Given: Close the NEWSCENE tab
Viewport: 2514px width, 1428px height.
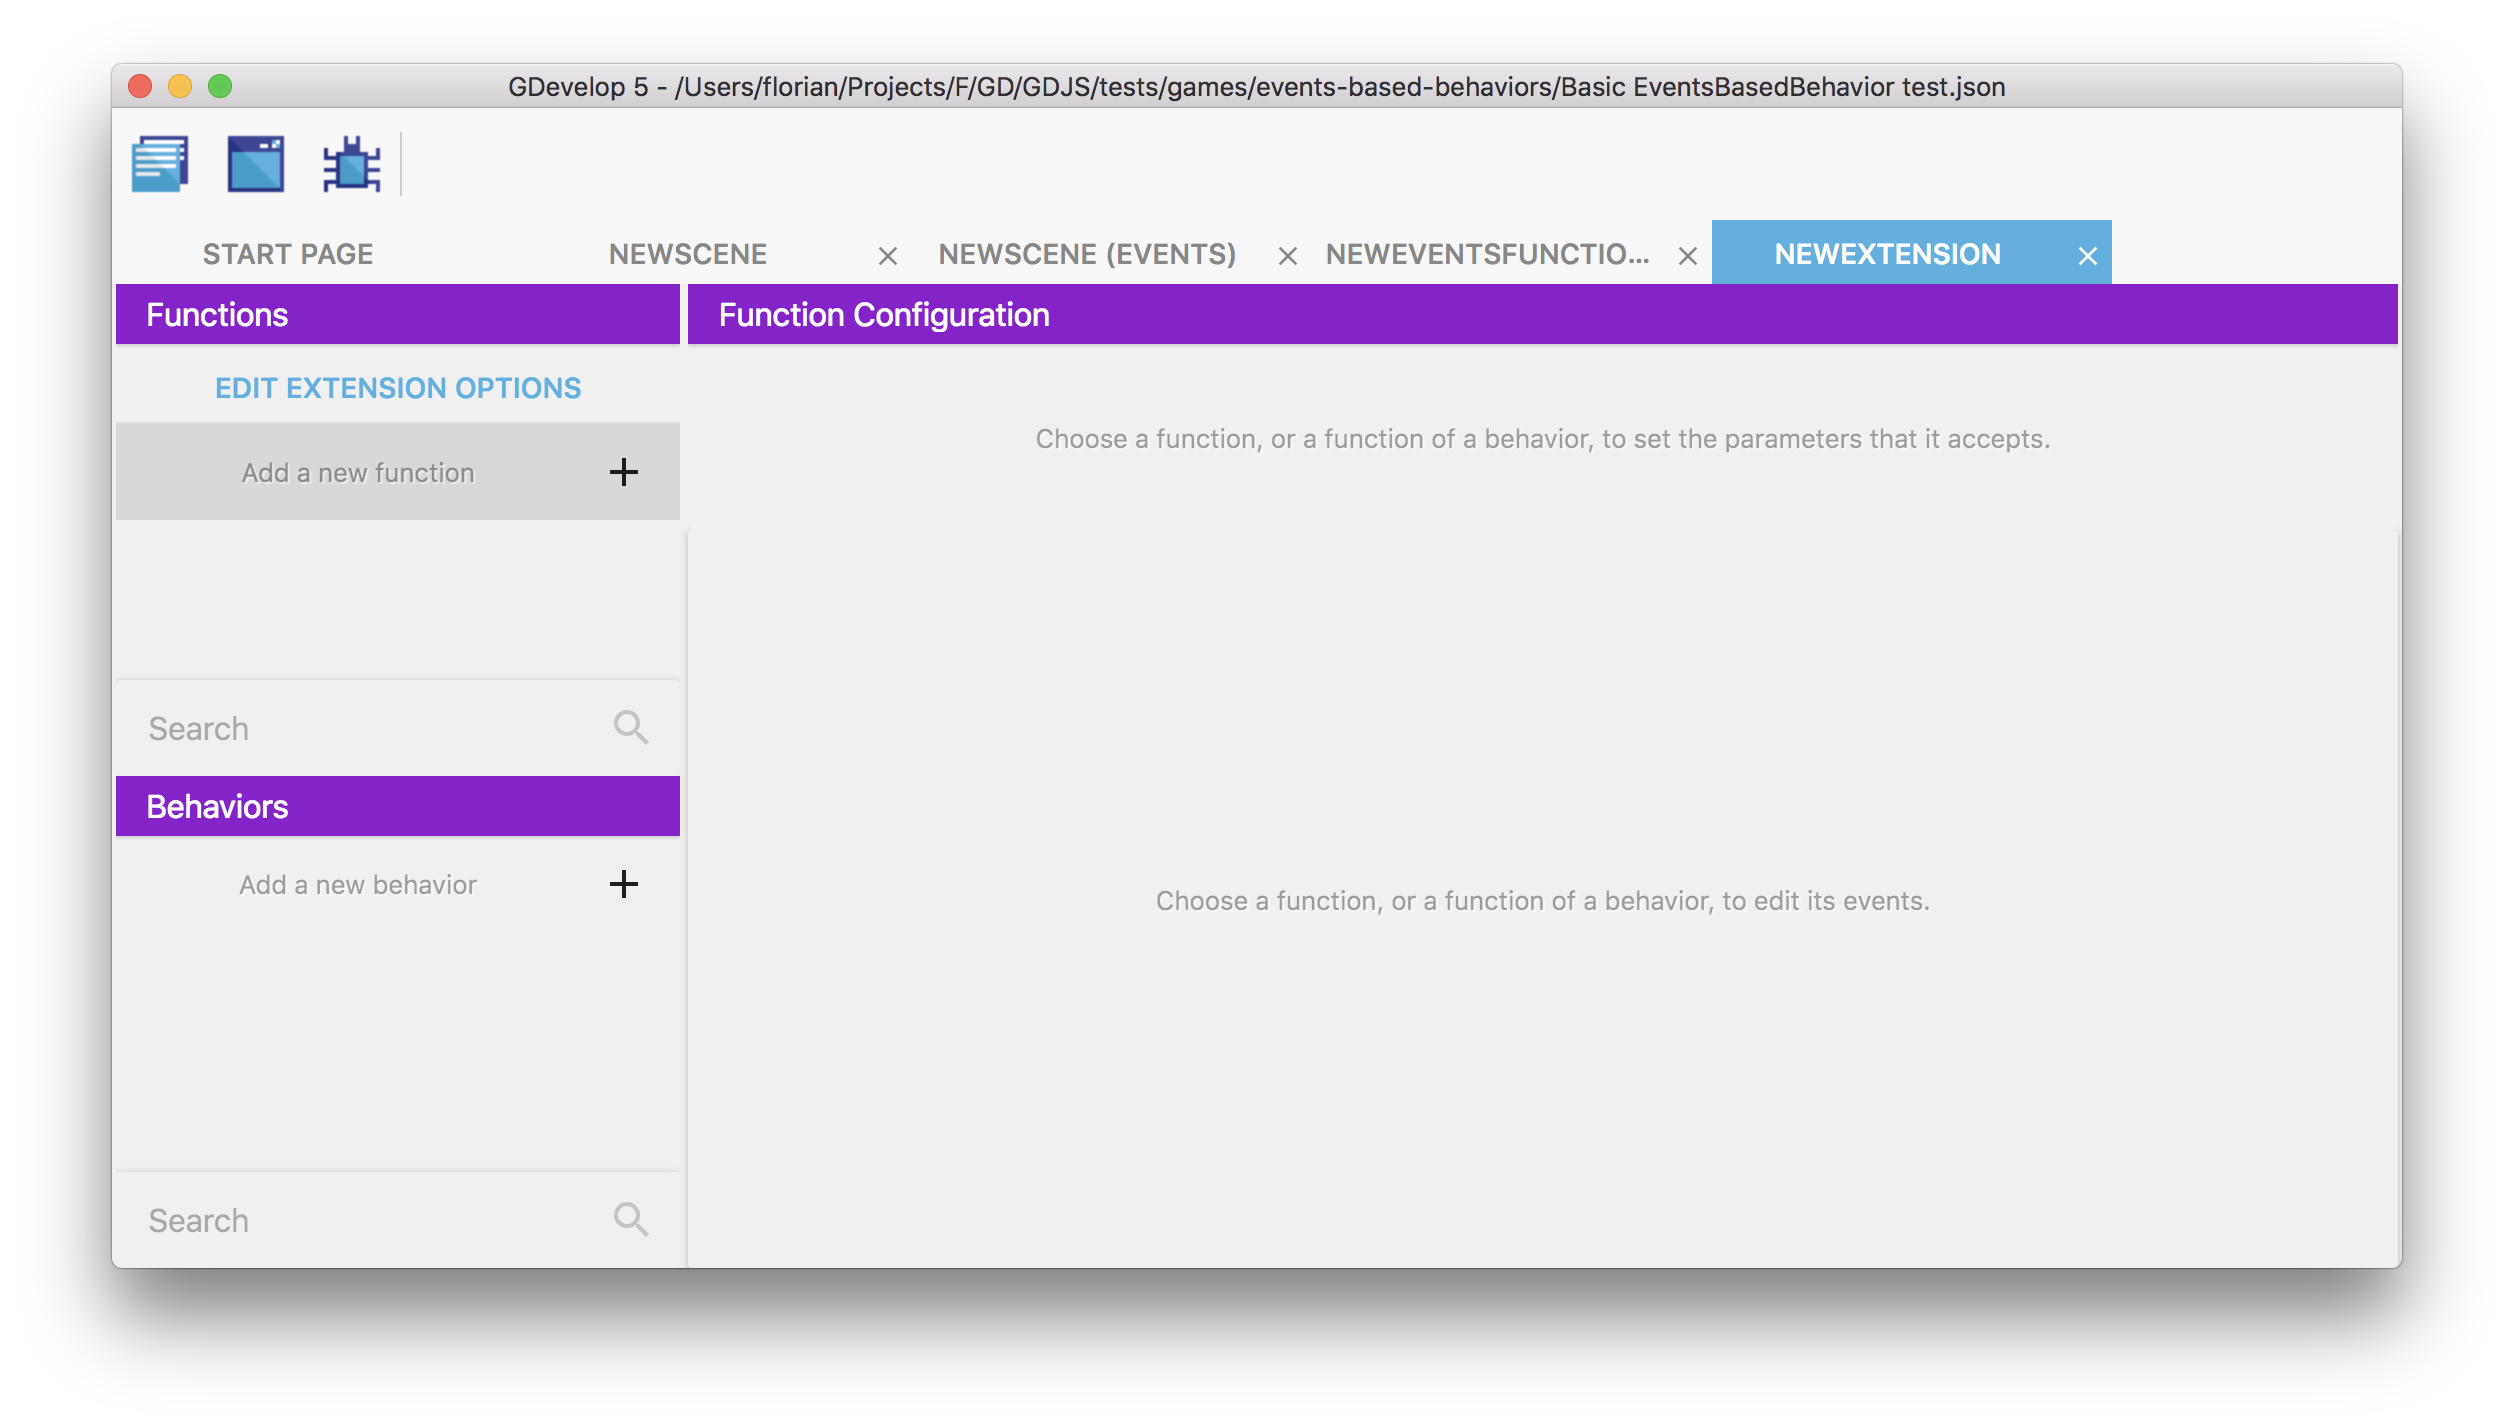Looking at the screenshot, I should point(887,257).
